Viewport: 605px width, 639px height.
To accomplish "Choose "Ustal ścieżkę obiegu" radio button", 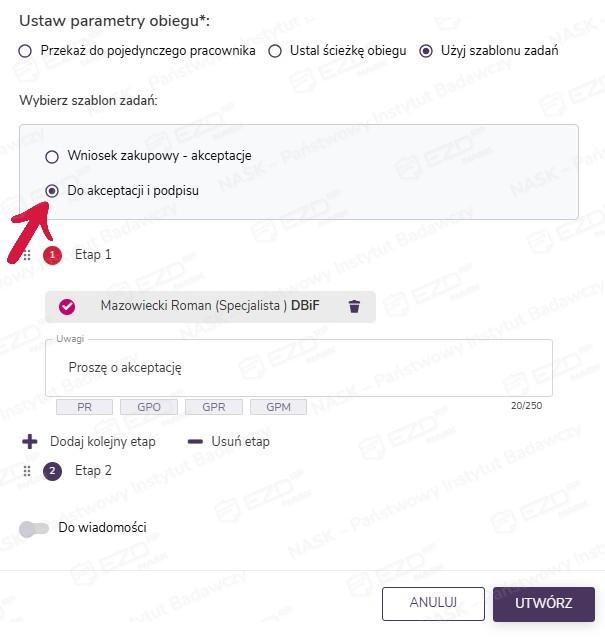I will [275, 50].
